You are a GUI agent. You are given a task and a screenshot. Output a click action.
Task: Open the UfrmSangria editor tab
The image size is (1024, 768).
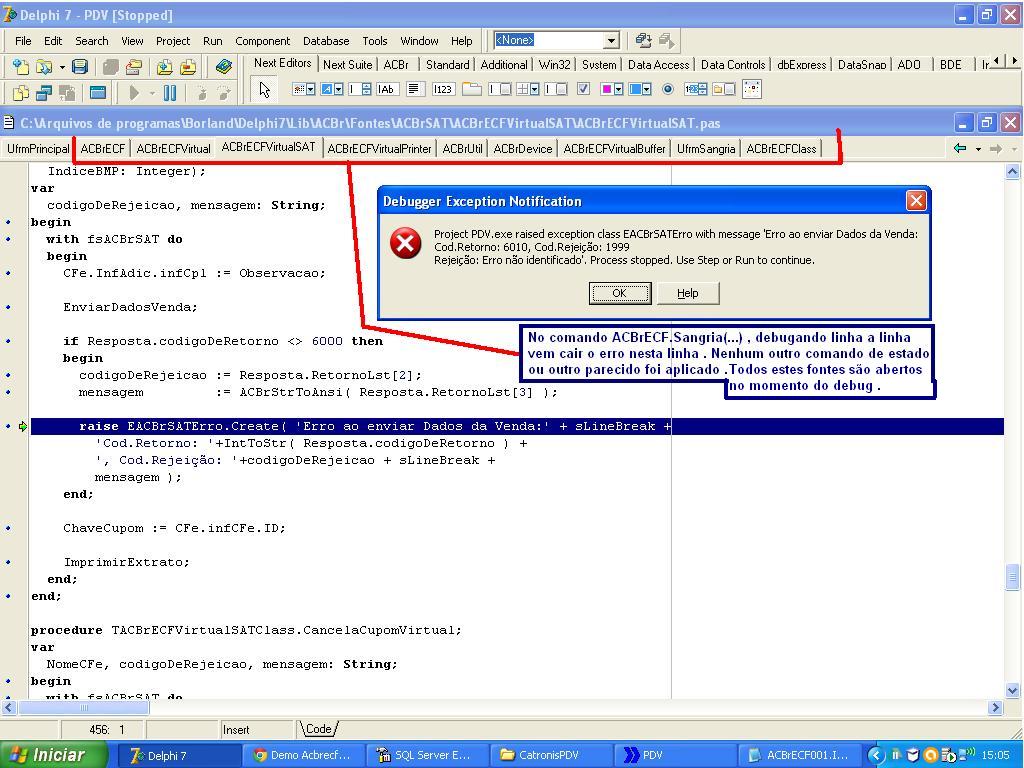(706, 149)
